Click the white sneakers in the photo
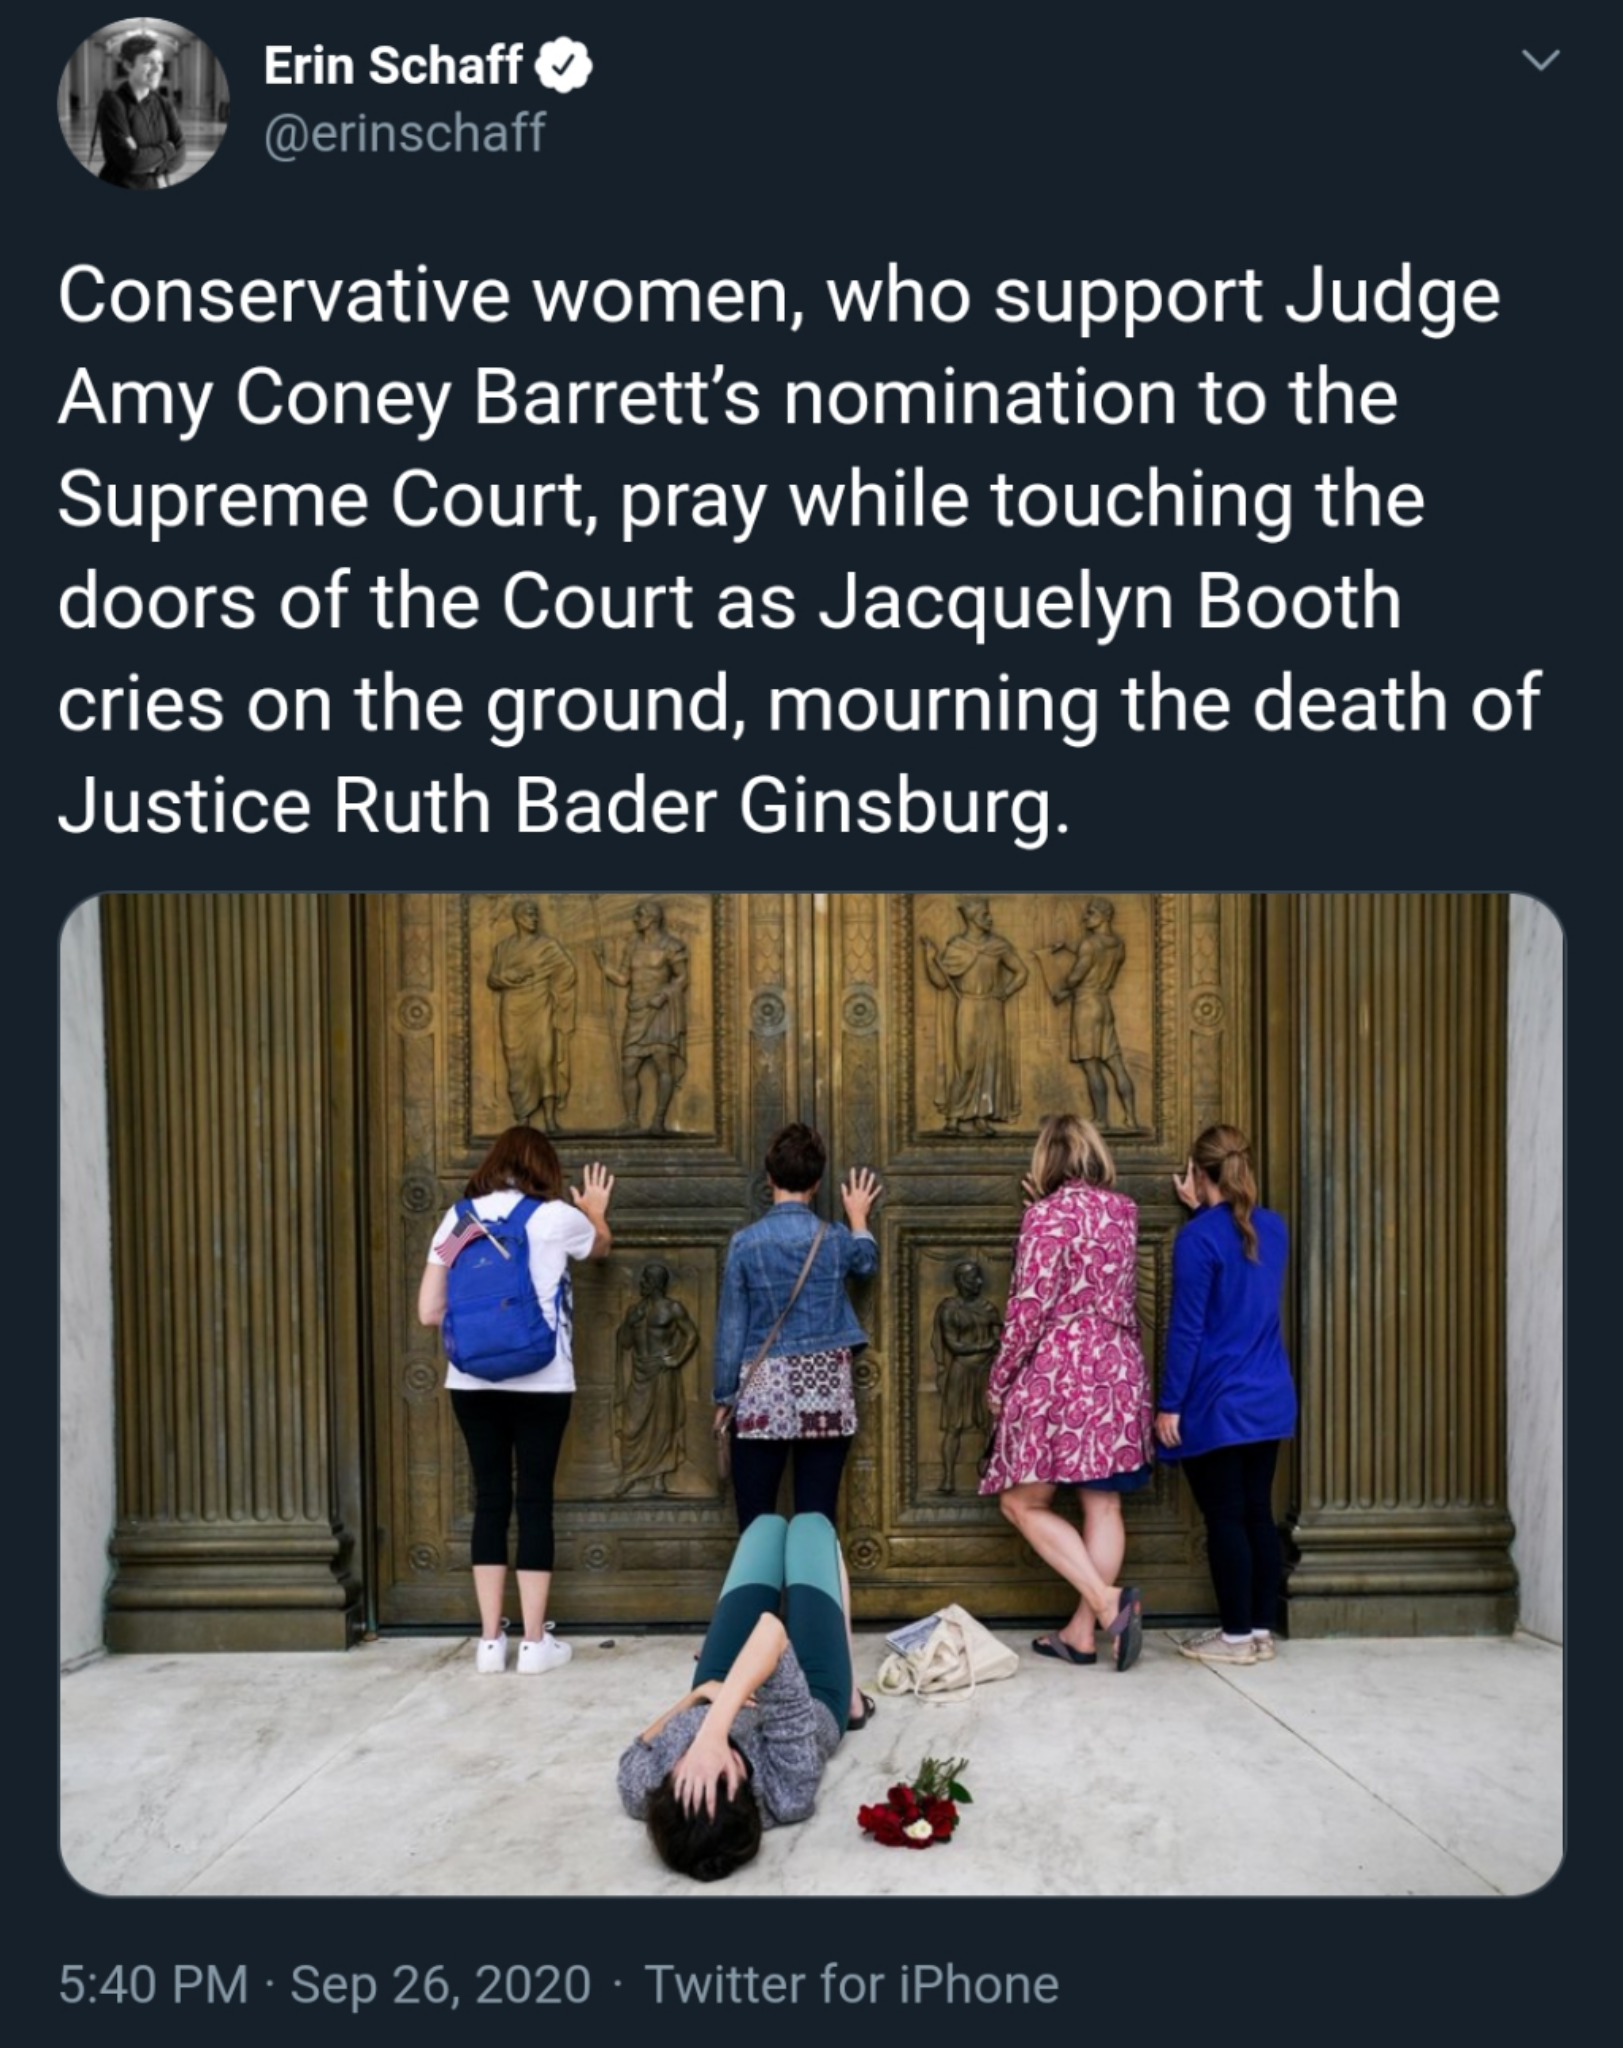Image resolution: width=1623 pixels, height=2048 pixels. [x=523, y=1650]
